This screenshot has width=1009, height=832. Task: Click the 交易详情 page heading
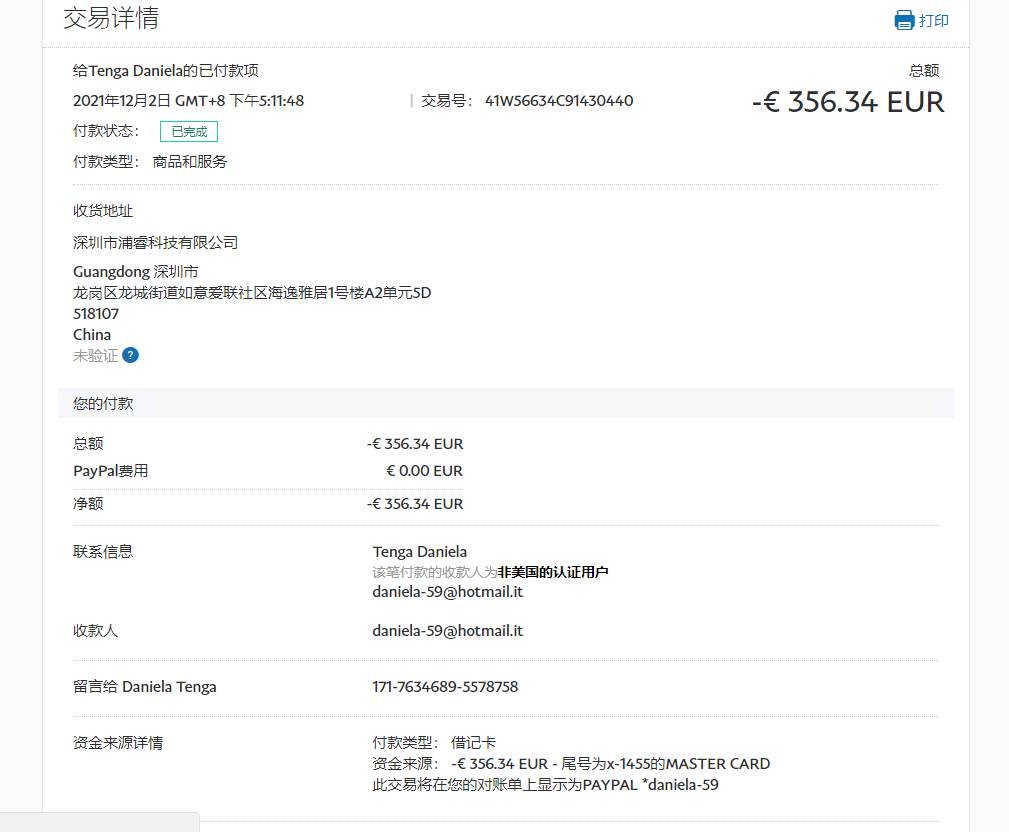pyautogui.click(x=110, y=18)
